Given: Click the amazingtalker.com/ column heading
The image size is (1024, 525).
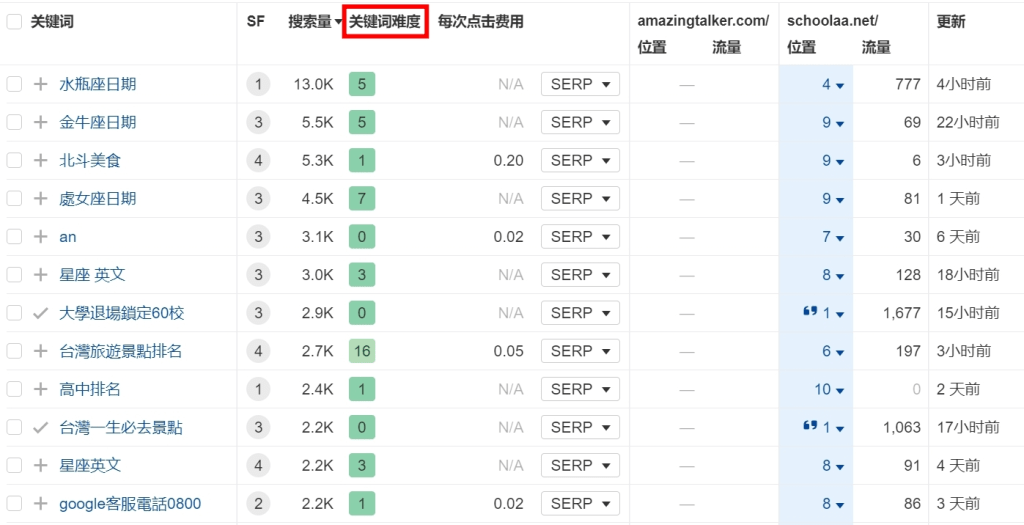Looking at the screenshot, I should pyautogui.click(x=703, y=22).
